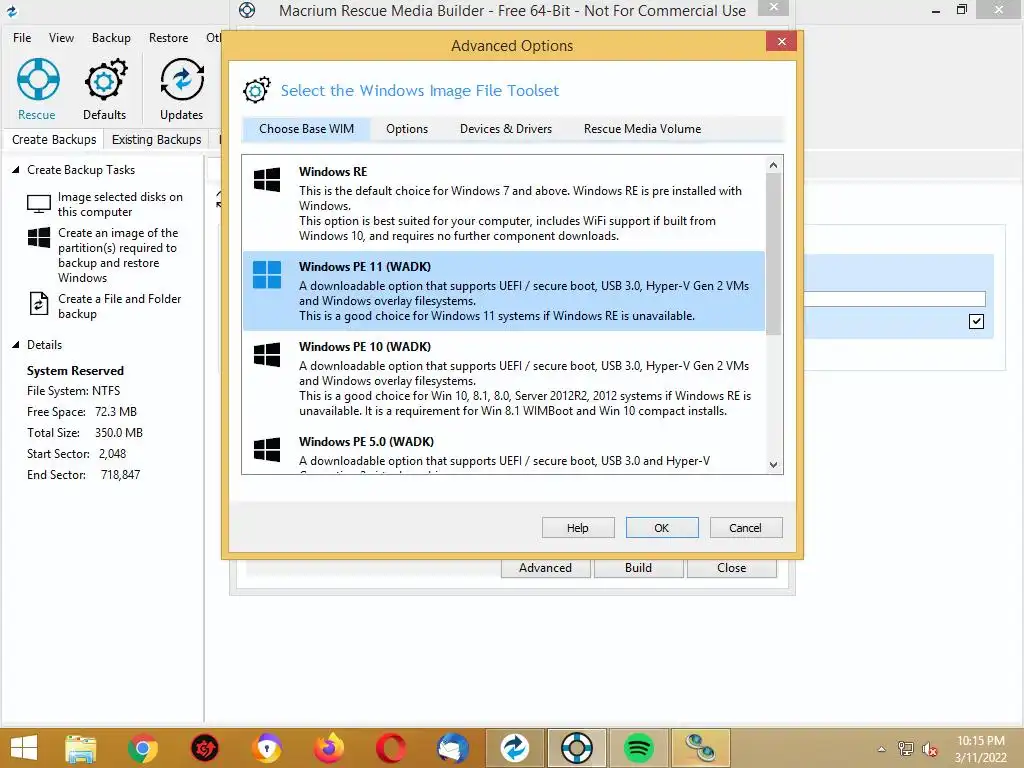Screen dimensions: 1024x768
Task: Click WIM list scrollbar thumb
Action: [x=773, y=255]
